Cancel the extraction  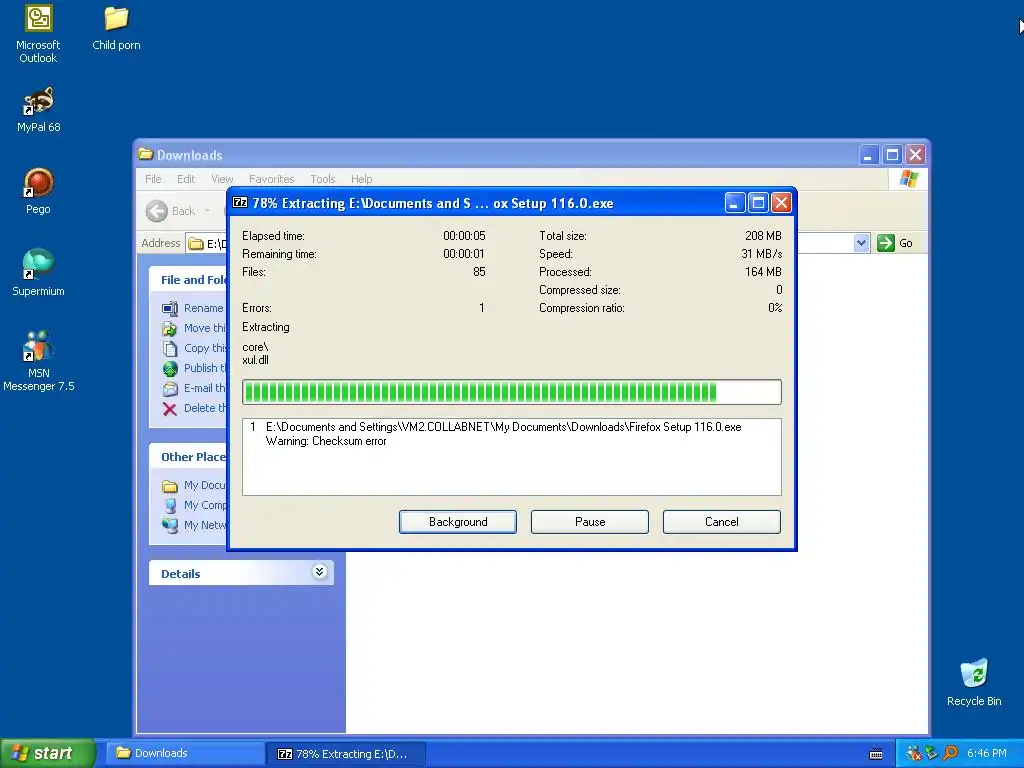click(722, 522)
